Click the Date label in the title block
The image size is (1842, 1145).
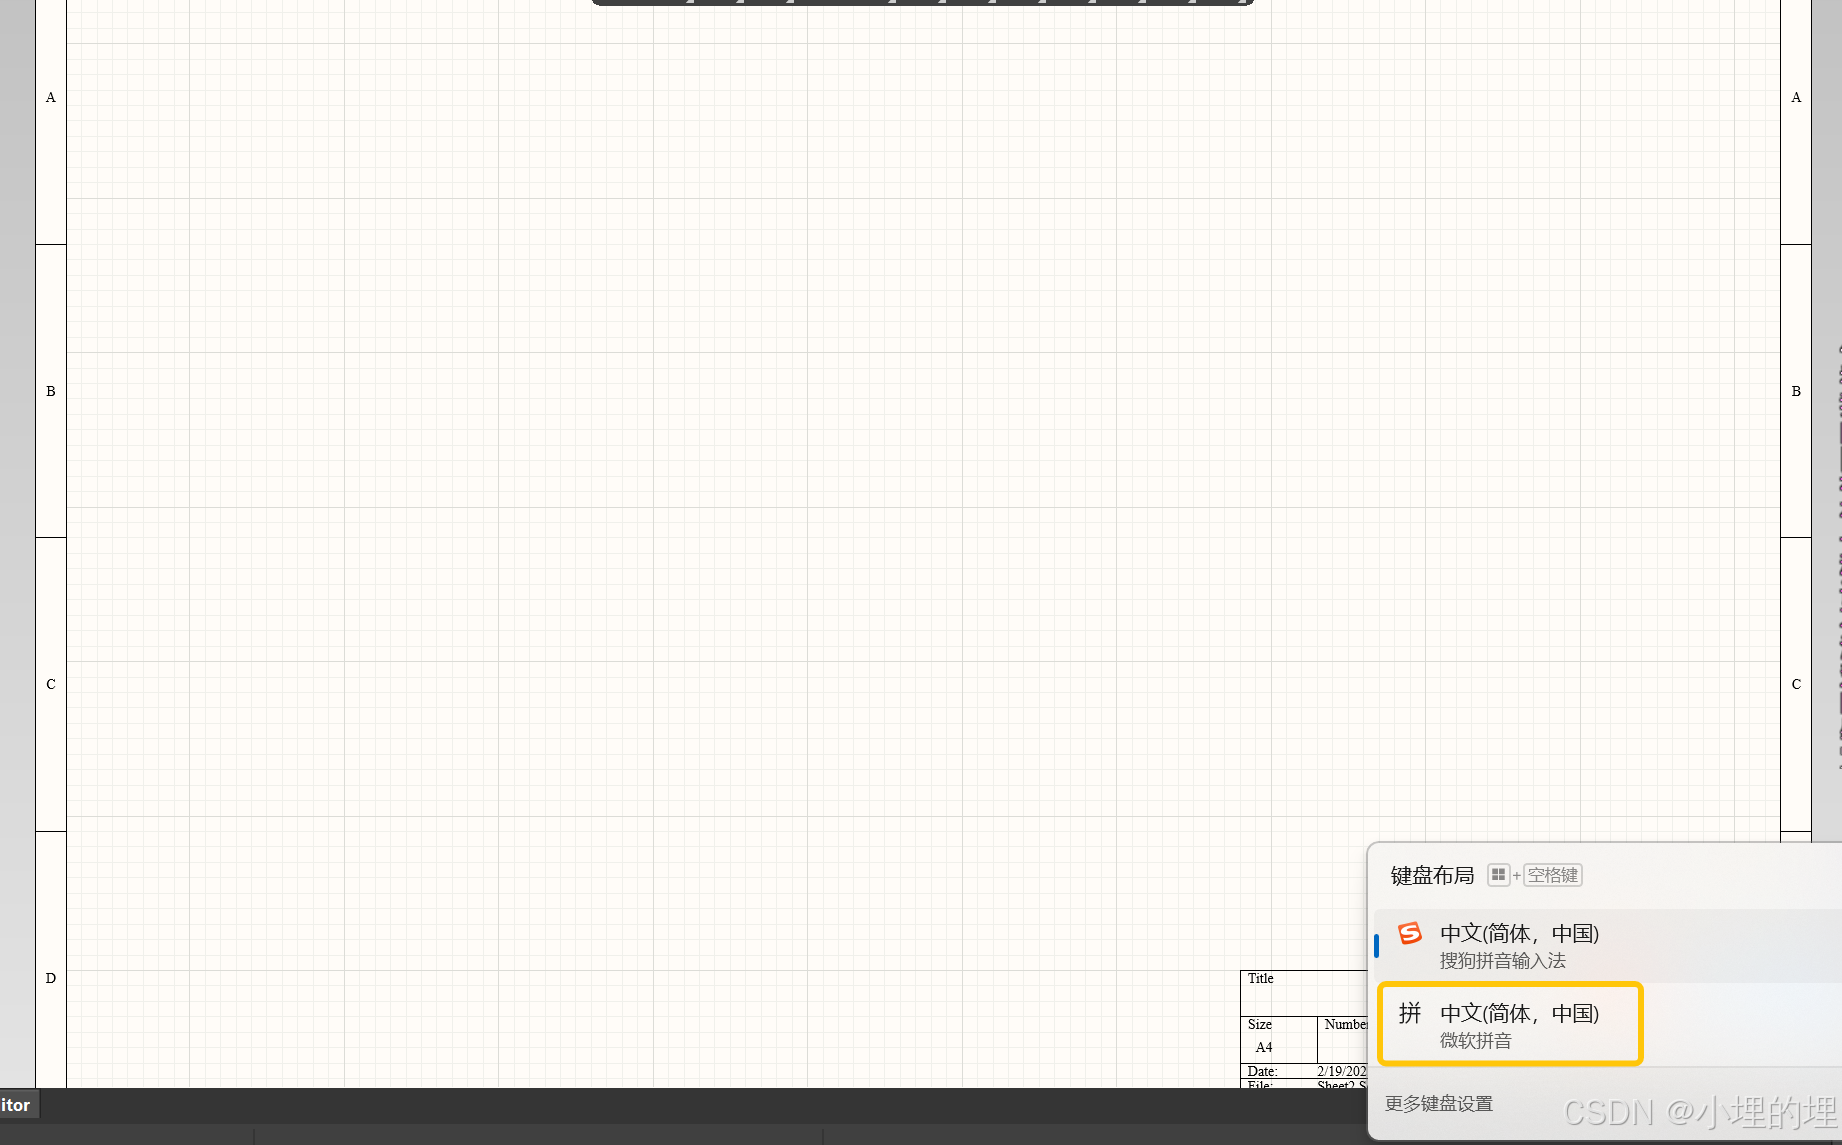click(1262, 1071)
